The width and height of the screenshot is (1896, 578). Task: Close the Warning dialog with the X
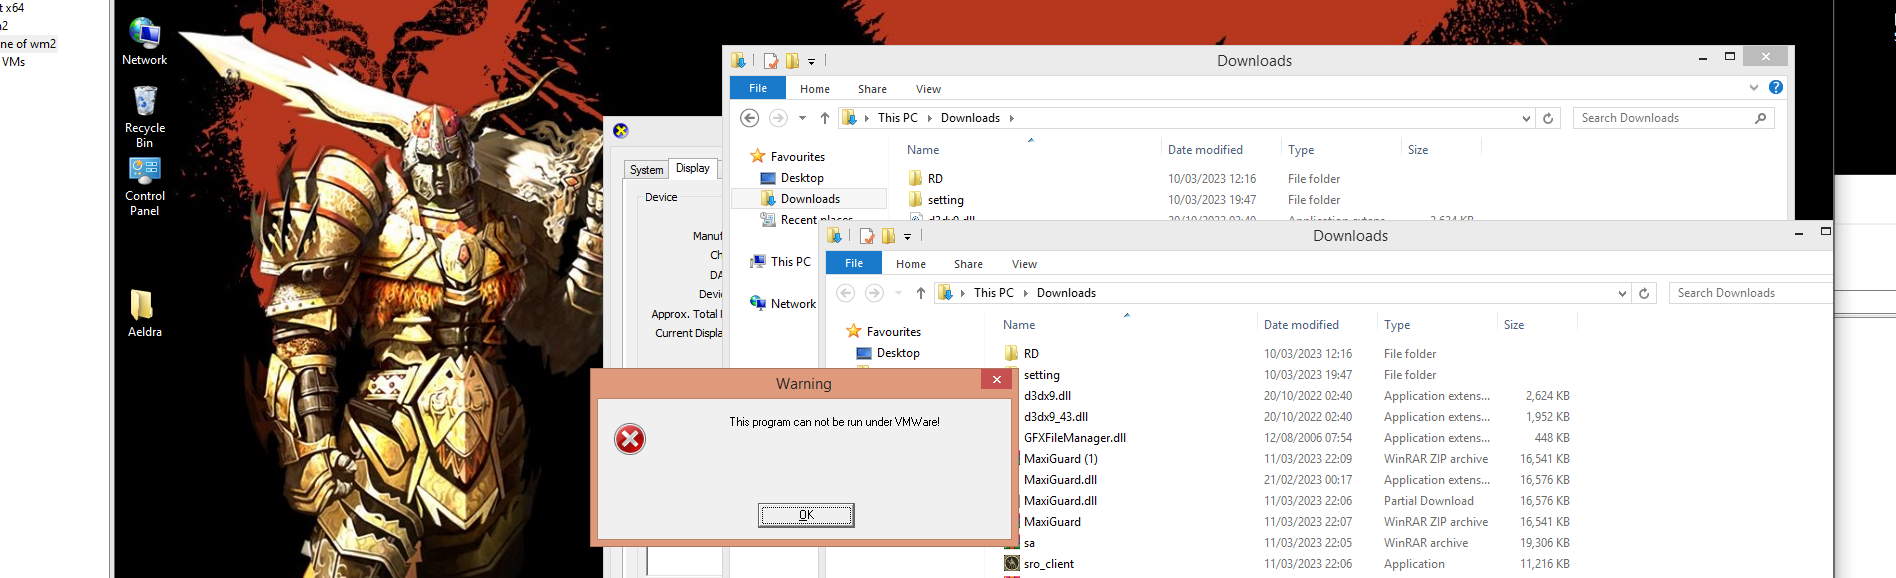coord(996,380)
